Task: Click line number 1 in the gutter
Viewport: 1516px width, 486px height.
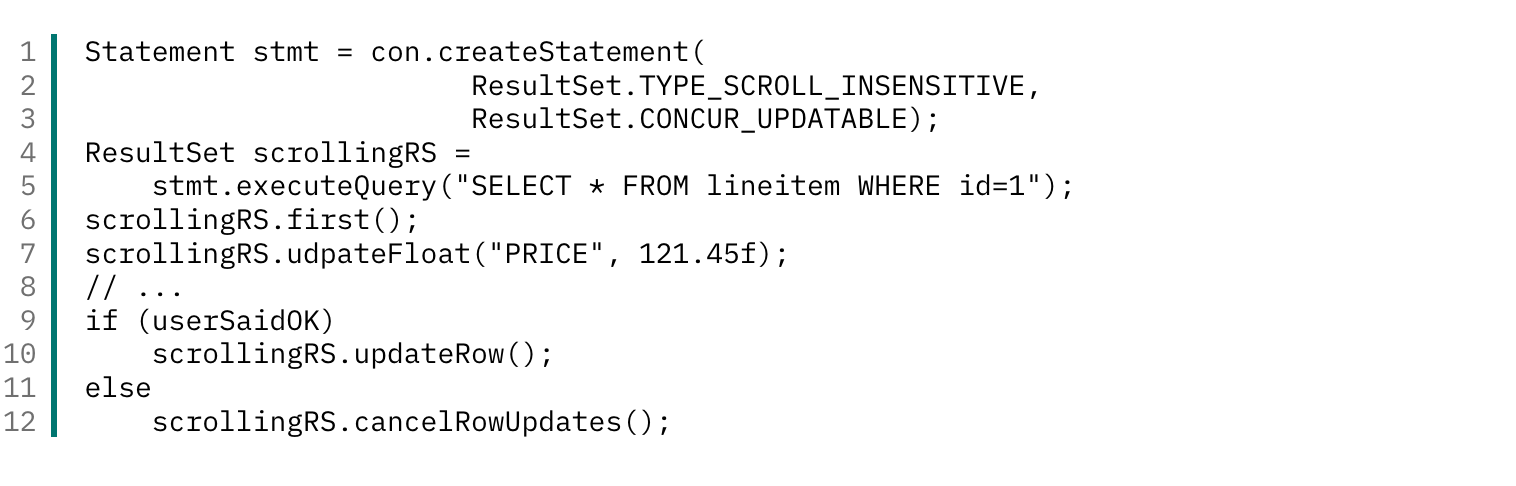Action: (27, 52)
